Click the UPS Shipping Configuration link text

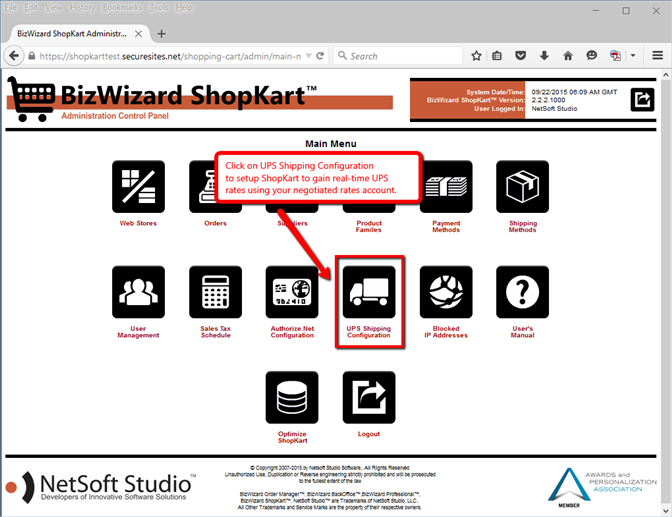[x=369, y=332]
